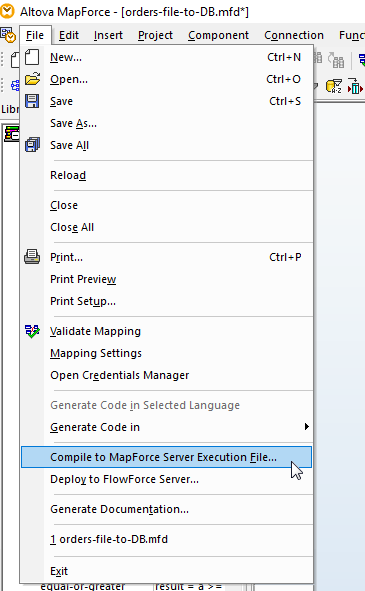The width and height of the screenshot is (365, 591).
Task: Click the sort A-Z database toolbar icon
Action: 334,86
